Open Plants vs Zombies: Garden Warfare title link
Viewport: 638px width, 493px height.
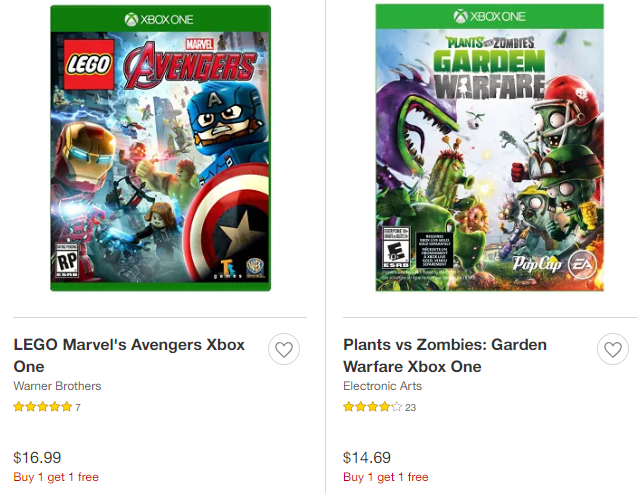point(445,355)
